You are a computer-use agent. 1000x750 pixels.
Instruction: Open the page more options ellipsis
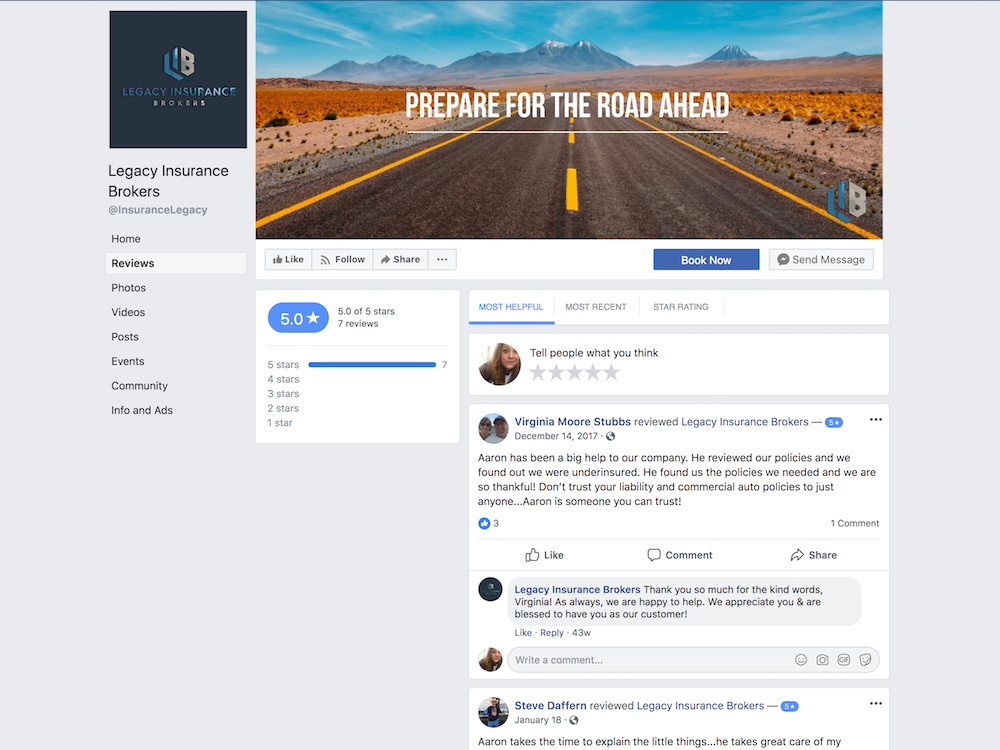point(442,260)
